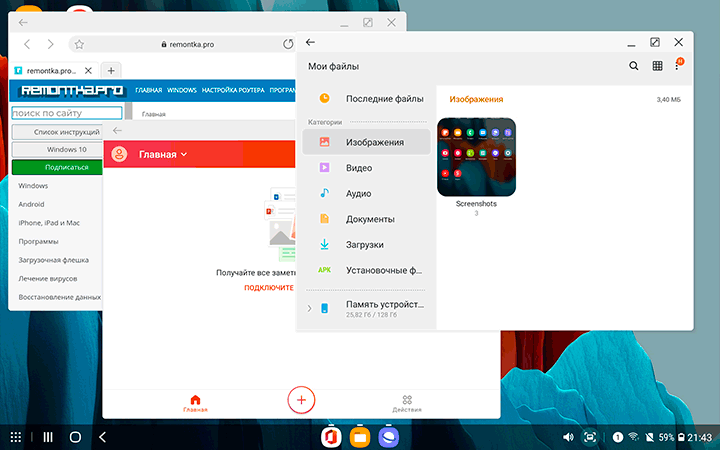This screenshot has width=720, height=450.
Task: Open the Загрузки category
Action: pyautogui.click(x=366, y=245)
